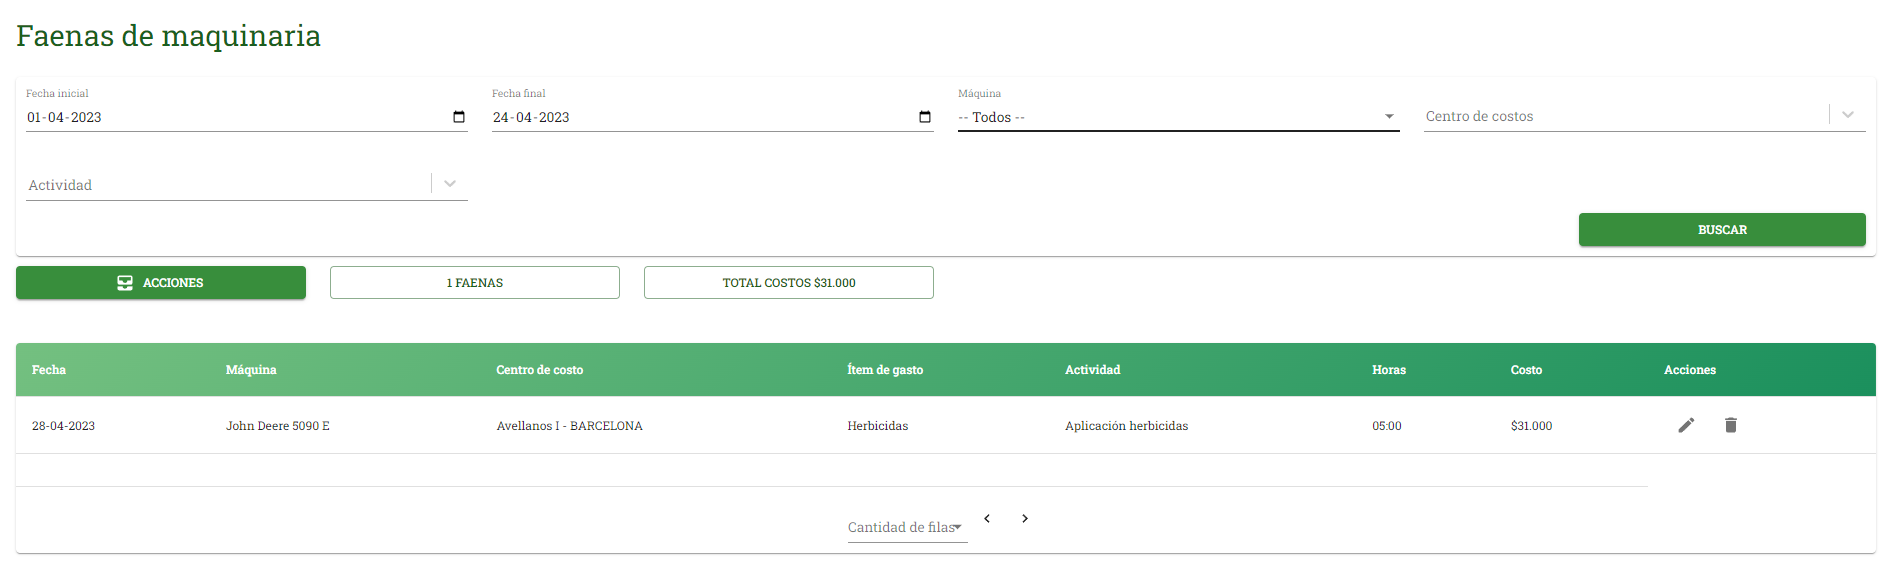1896x566 pixels.
Task: Expand the Centro de costos dropdown
Action: 1848,115
